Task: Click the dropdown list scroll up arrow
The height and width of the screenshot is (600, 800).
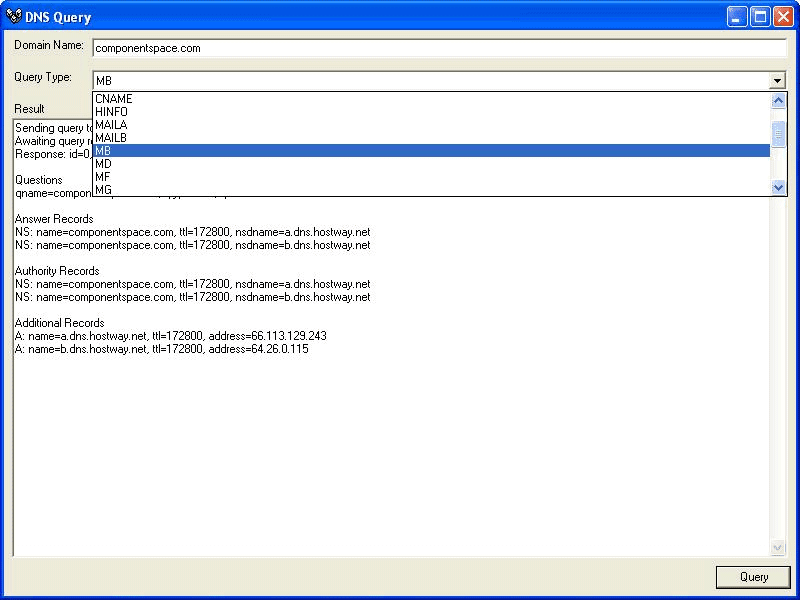Action: (x=778, y=101)
